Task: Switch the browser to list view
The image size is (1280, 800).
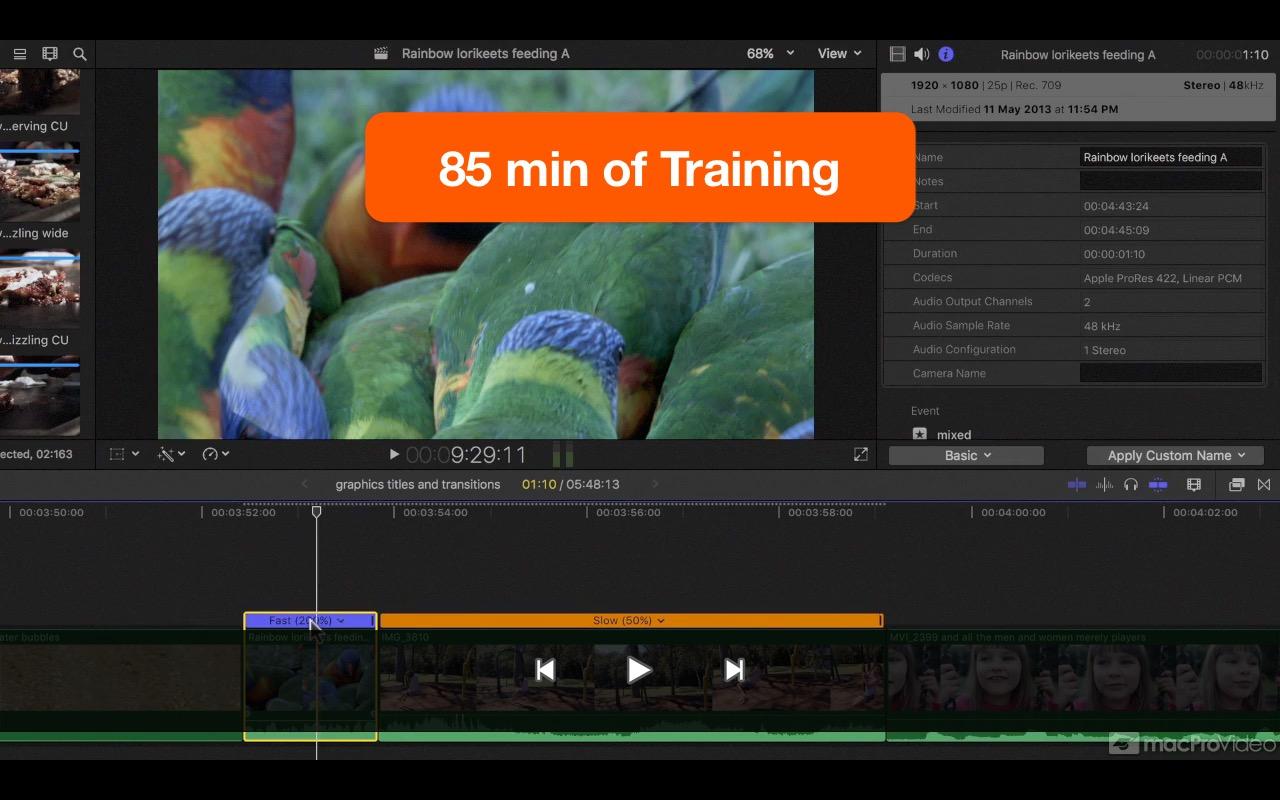Action: (19, 54)
